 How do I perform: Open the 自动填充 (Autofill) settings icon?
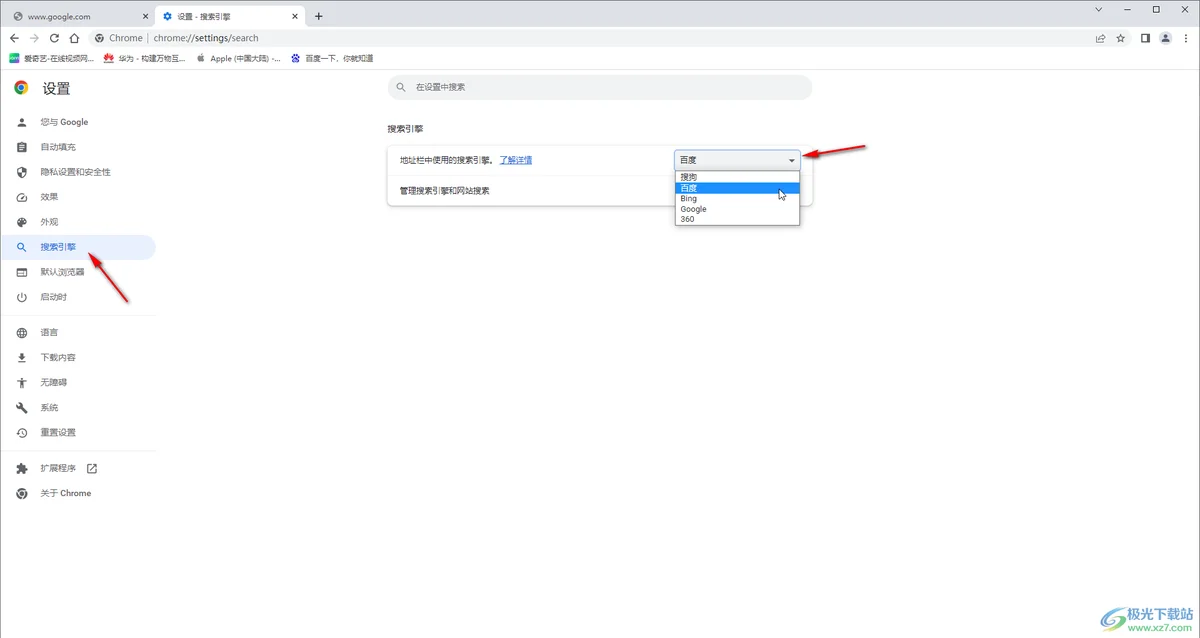pyautogui.click(x=22, y=146)
